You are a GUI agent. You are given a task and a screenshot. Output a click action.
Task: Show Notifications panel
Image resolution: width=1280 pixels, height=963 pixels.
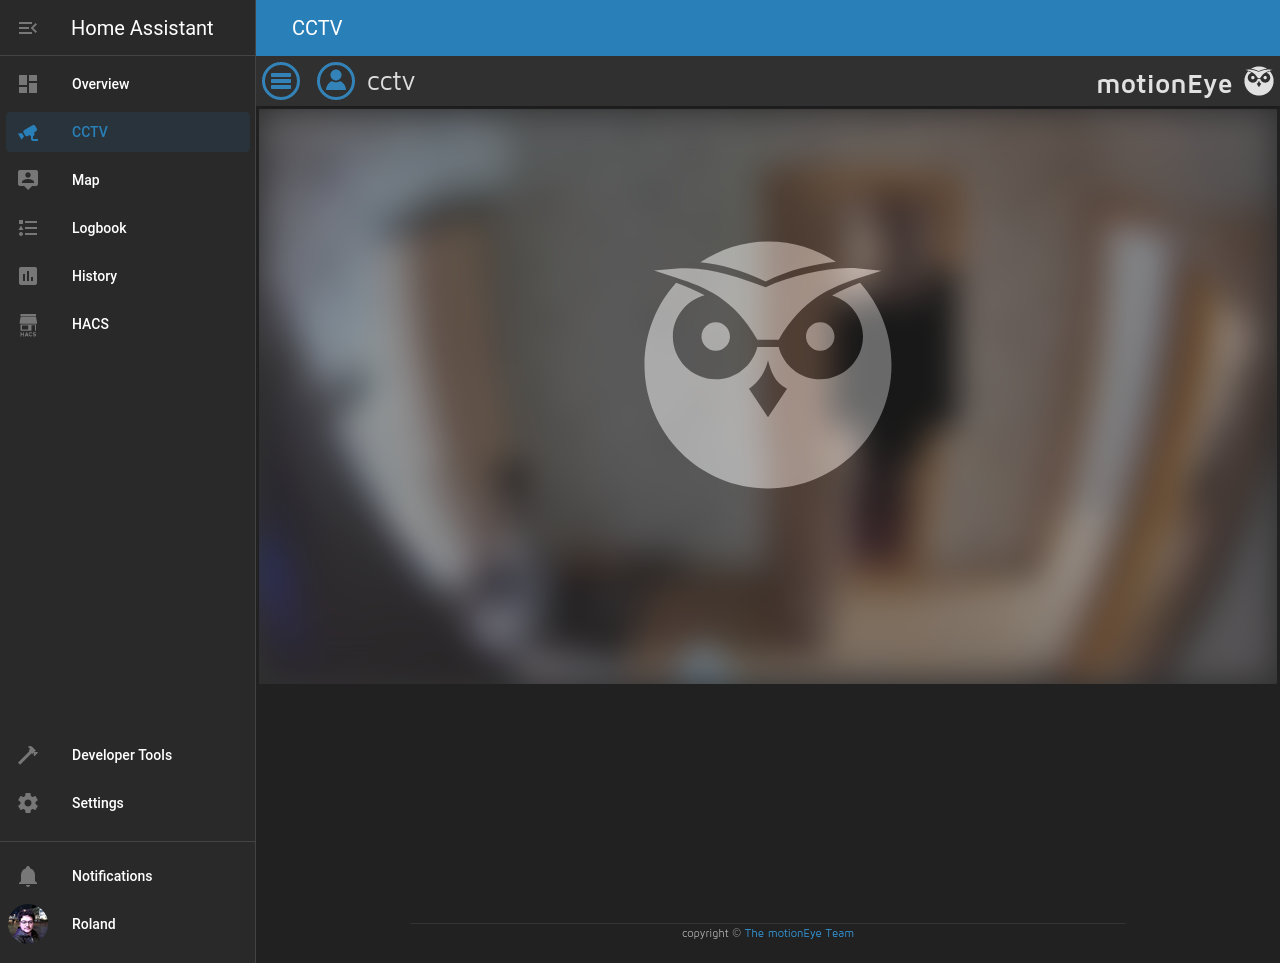128,876
